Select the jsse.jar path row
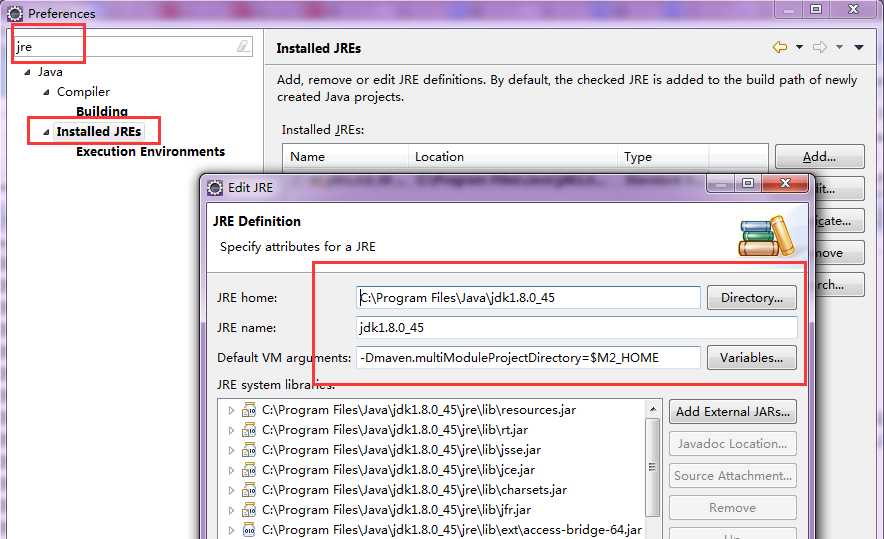Screen dimensions: 884x539 (x=401, y=450)
